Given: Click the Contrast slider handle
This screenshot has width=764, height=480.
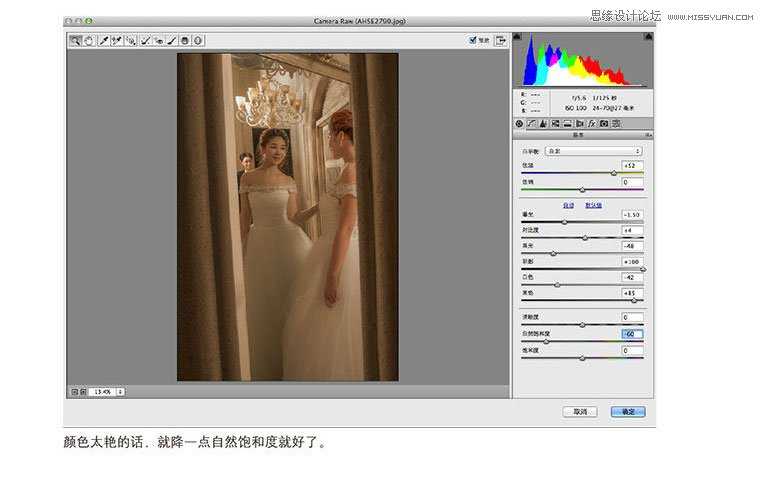Looking at the screenshot, I should coord(585,238).
